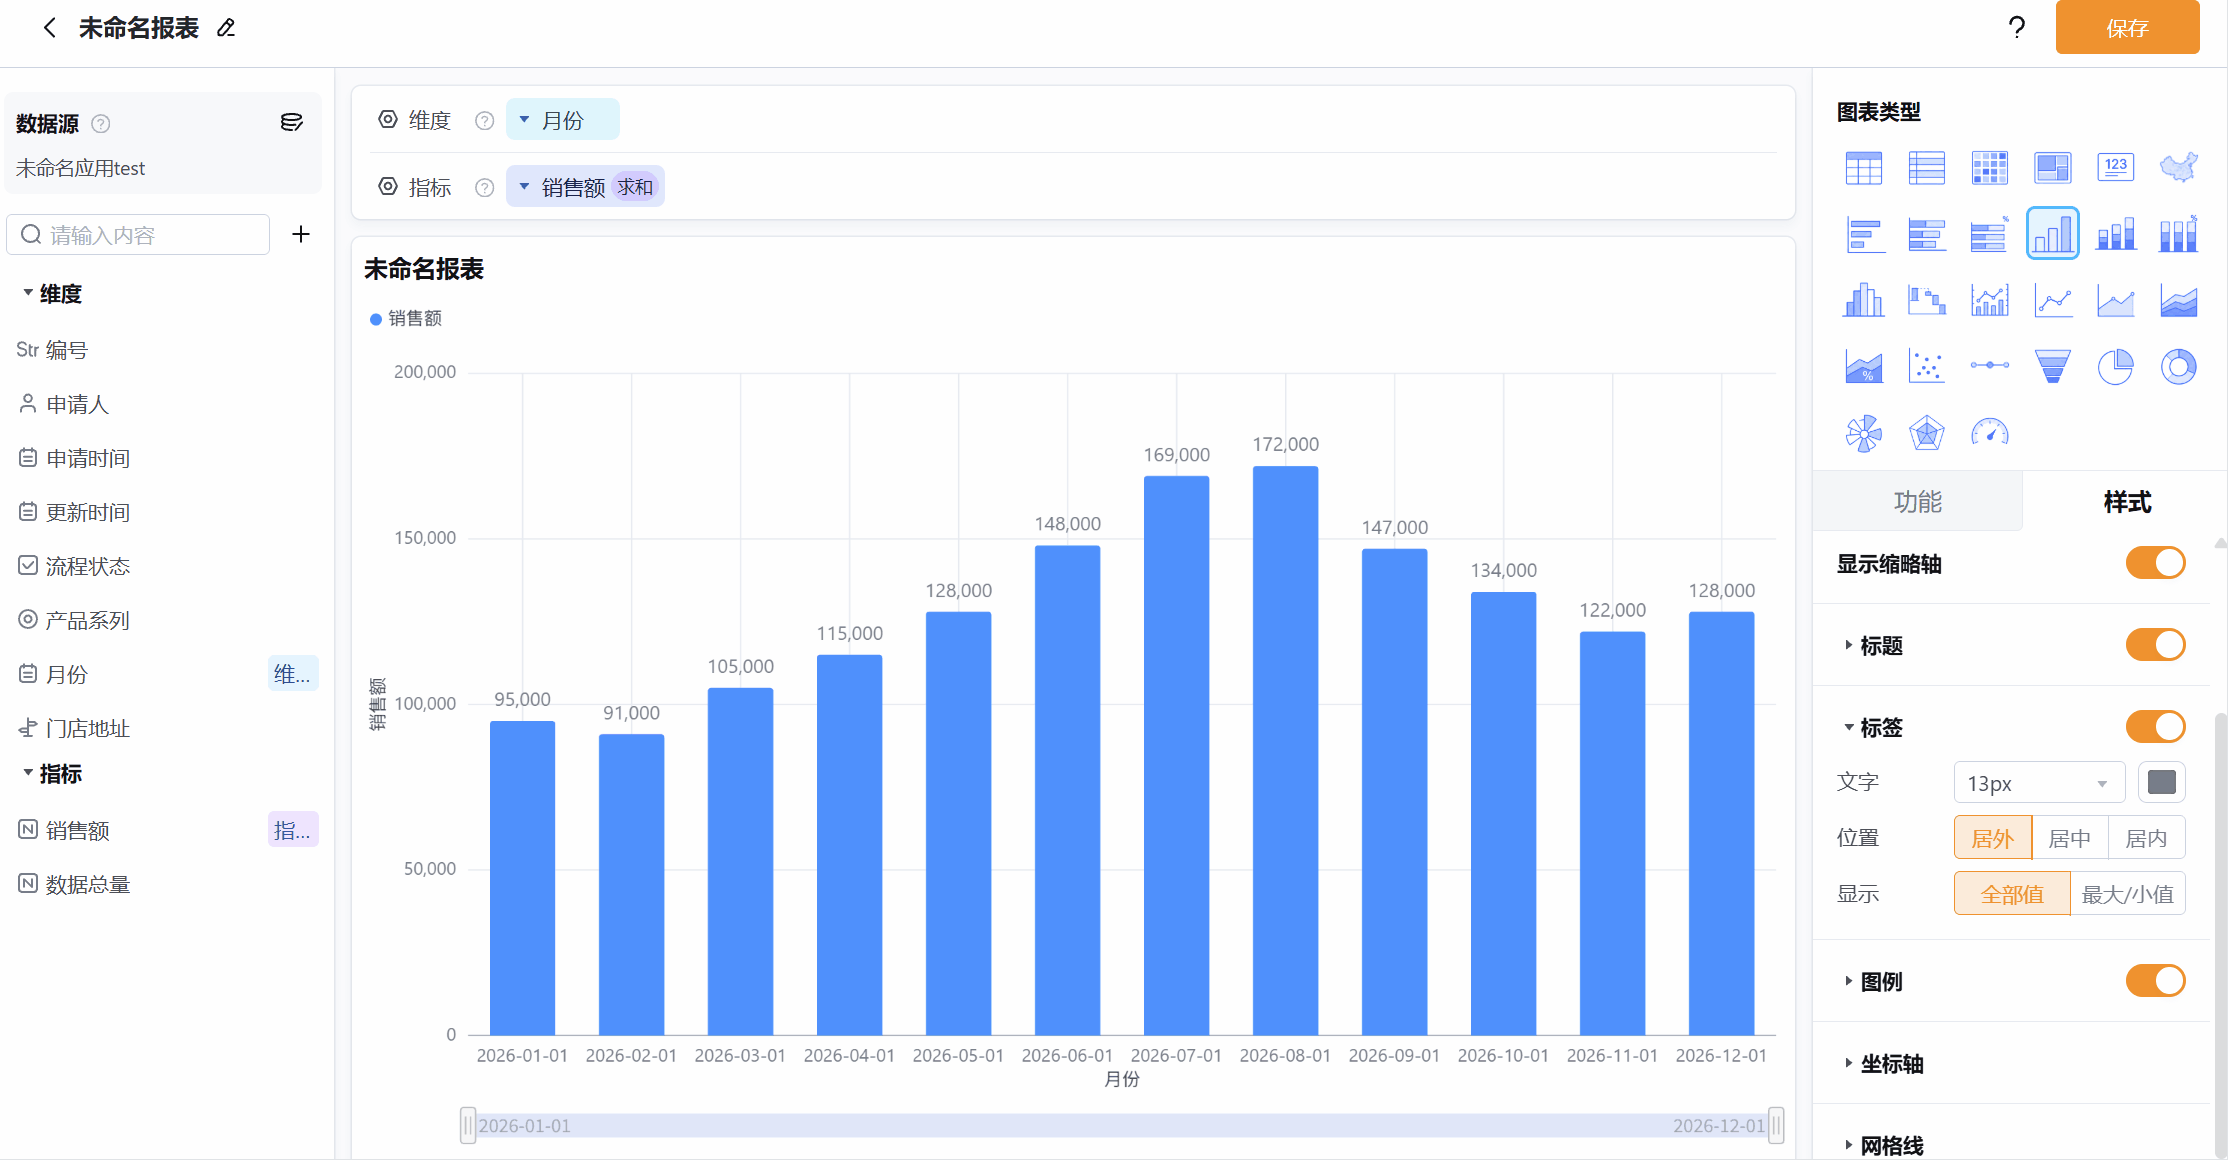Click the left handle of the zoom slider
Image resolution: width=2228 pixels, height=1160 pixels.
(468, 1125)
